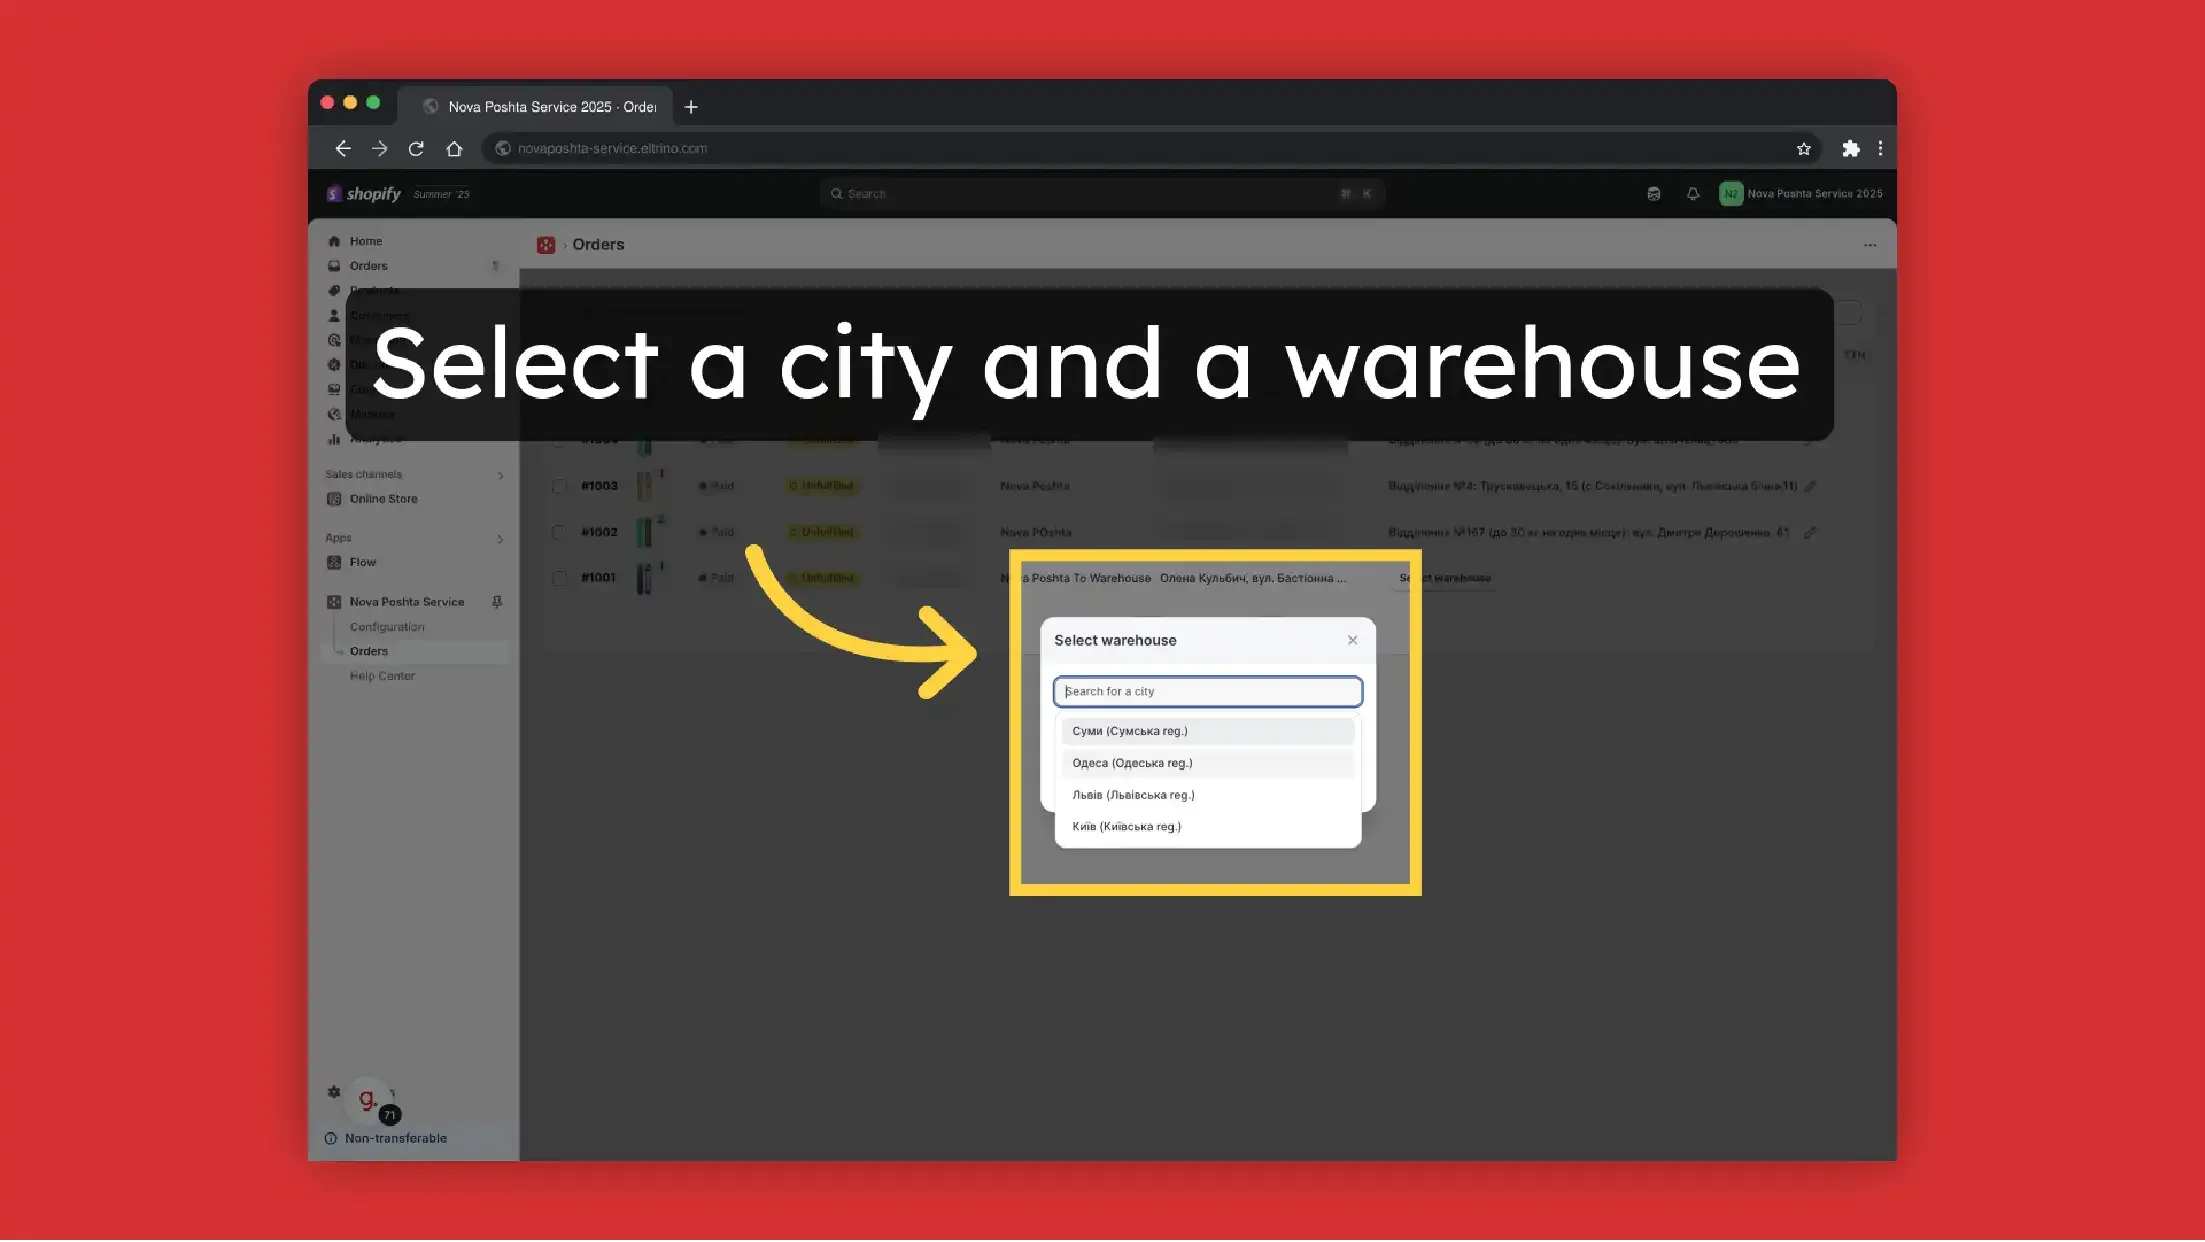Image resolution: width=2205 pixels, height=1242 pixels.
Task: Go to Online Store channel
Action: pos(383,499)
